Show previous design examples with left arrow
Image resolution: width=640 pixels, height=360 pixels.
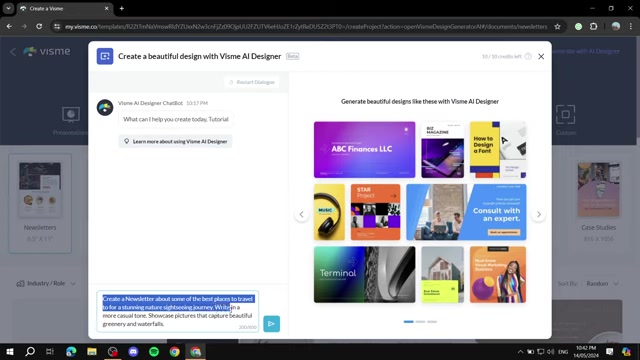point(302,214)
